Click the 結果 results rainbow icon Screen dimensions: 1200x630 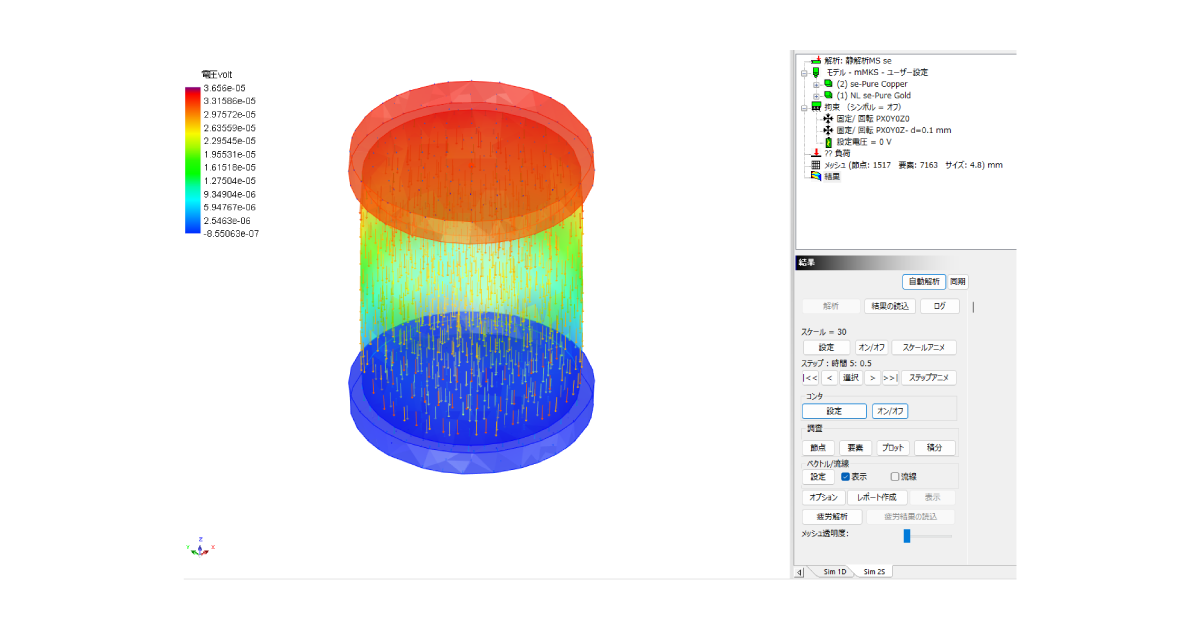tap(816, 176)
